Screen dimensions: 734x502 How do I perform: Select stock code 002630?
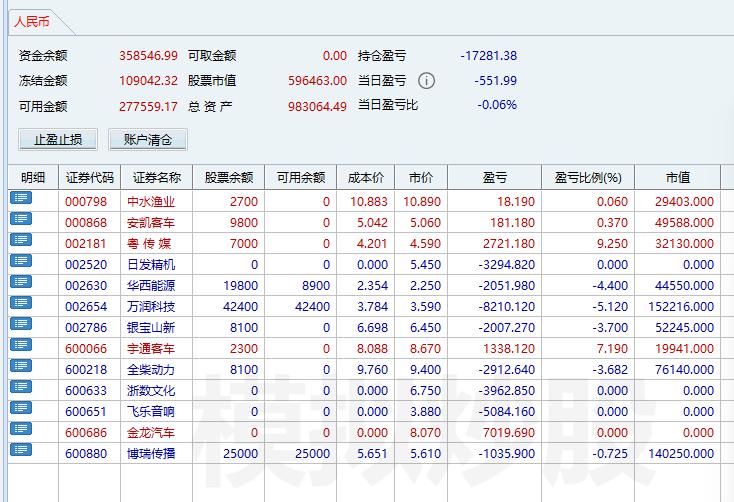pyautogui.click(x=86, y=286)
